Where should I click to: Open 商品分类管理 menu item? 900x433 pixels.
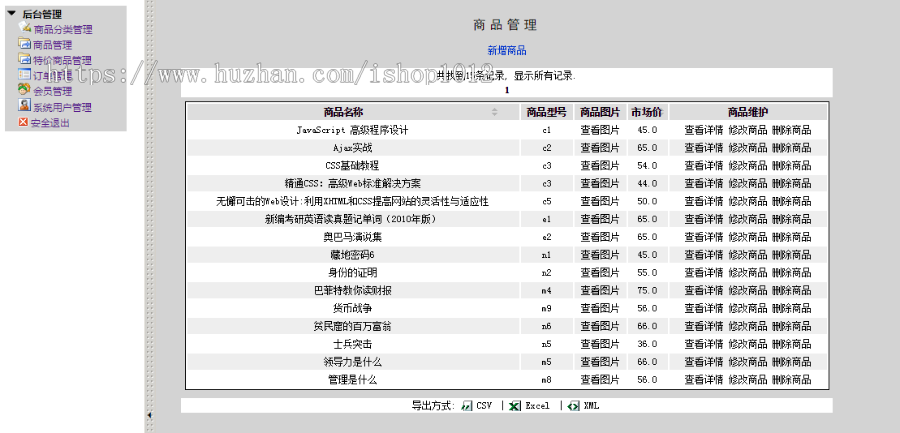(x=63, y=29)
